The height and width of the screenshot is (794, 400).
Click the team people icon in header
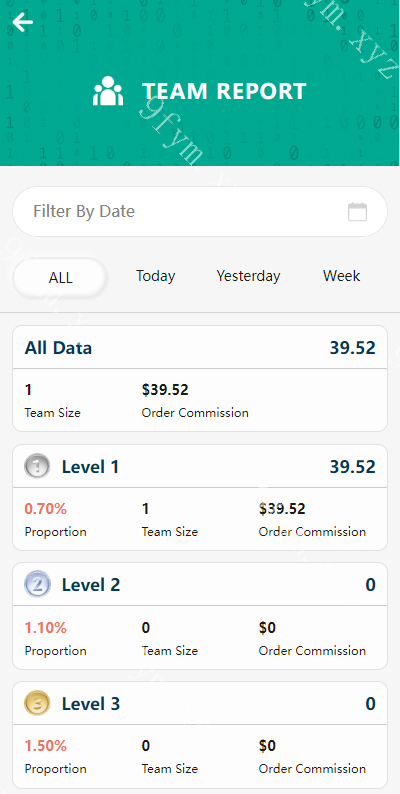108,91
